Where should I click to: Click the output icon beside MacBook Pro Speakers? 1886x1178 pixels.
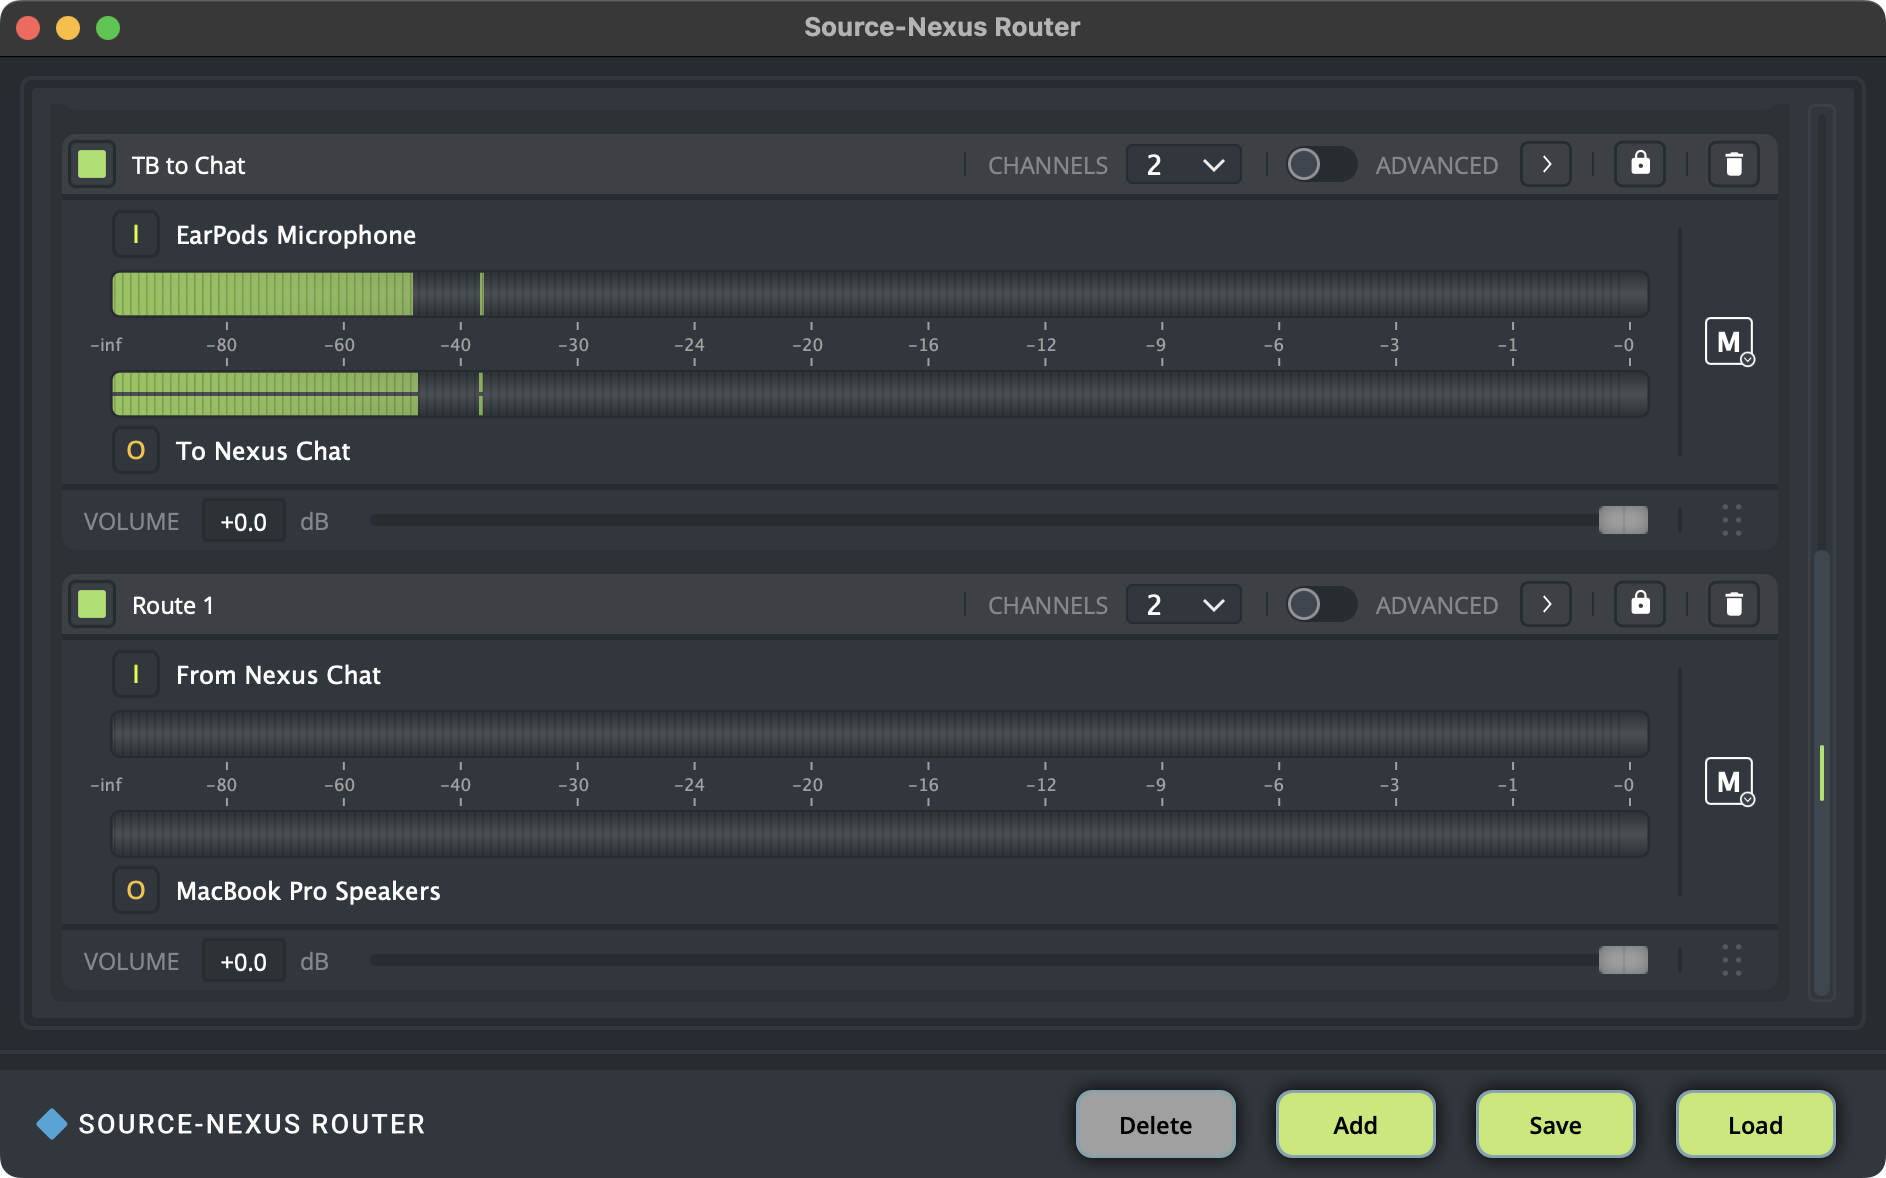click(x=136, y=891)
